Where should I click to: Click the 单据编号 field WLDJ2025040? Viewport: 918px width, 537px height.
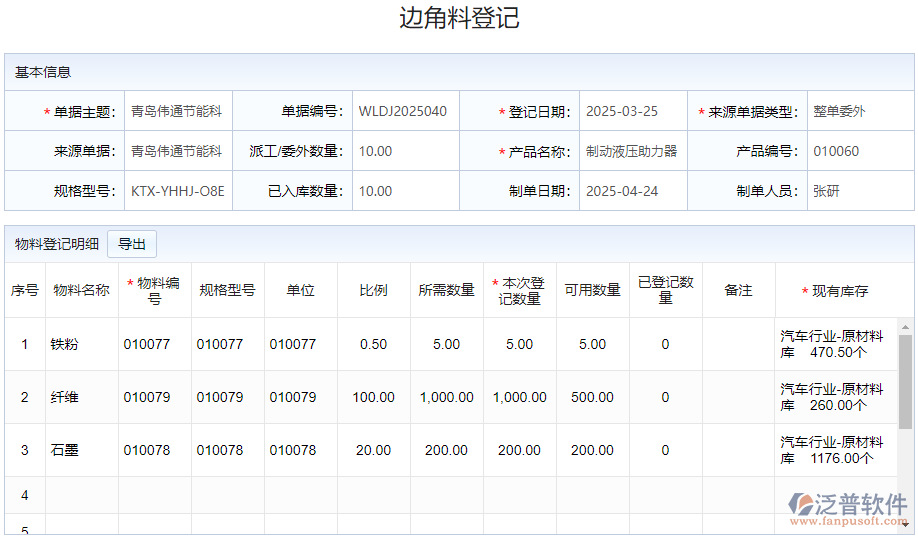[404, 112]
